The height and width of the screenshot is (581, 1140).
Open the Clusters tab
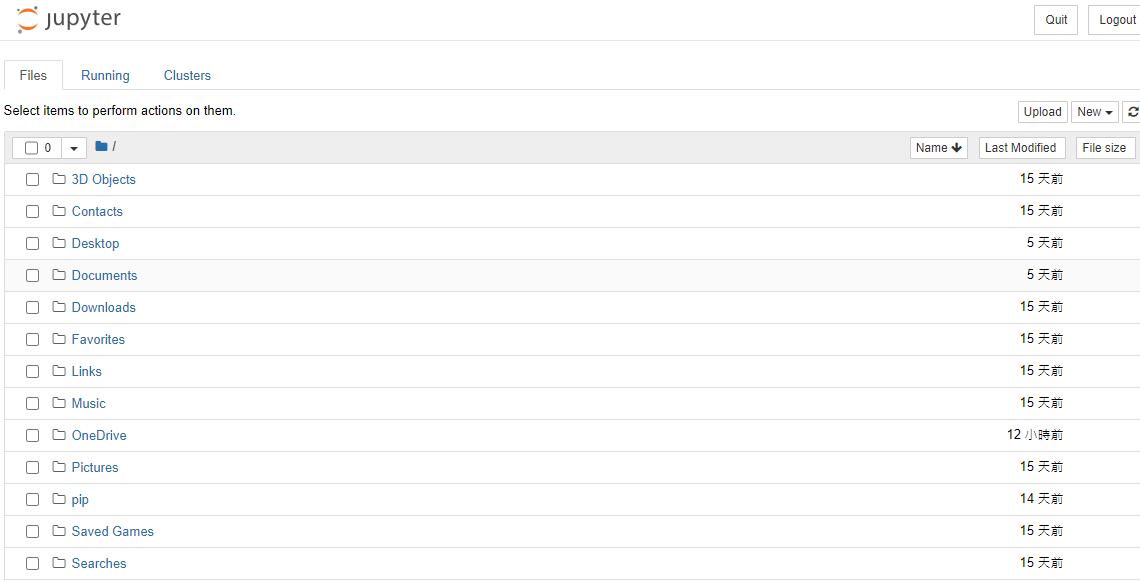point(187,76)
